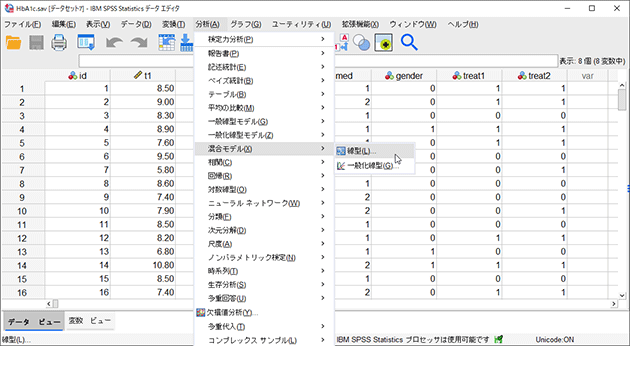This screenshot has width=630, height=380.
Task: Click the Redo arrow icon
Action: click(139, 43)
